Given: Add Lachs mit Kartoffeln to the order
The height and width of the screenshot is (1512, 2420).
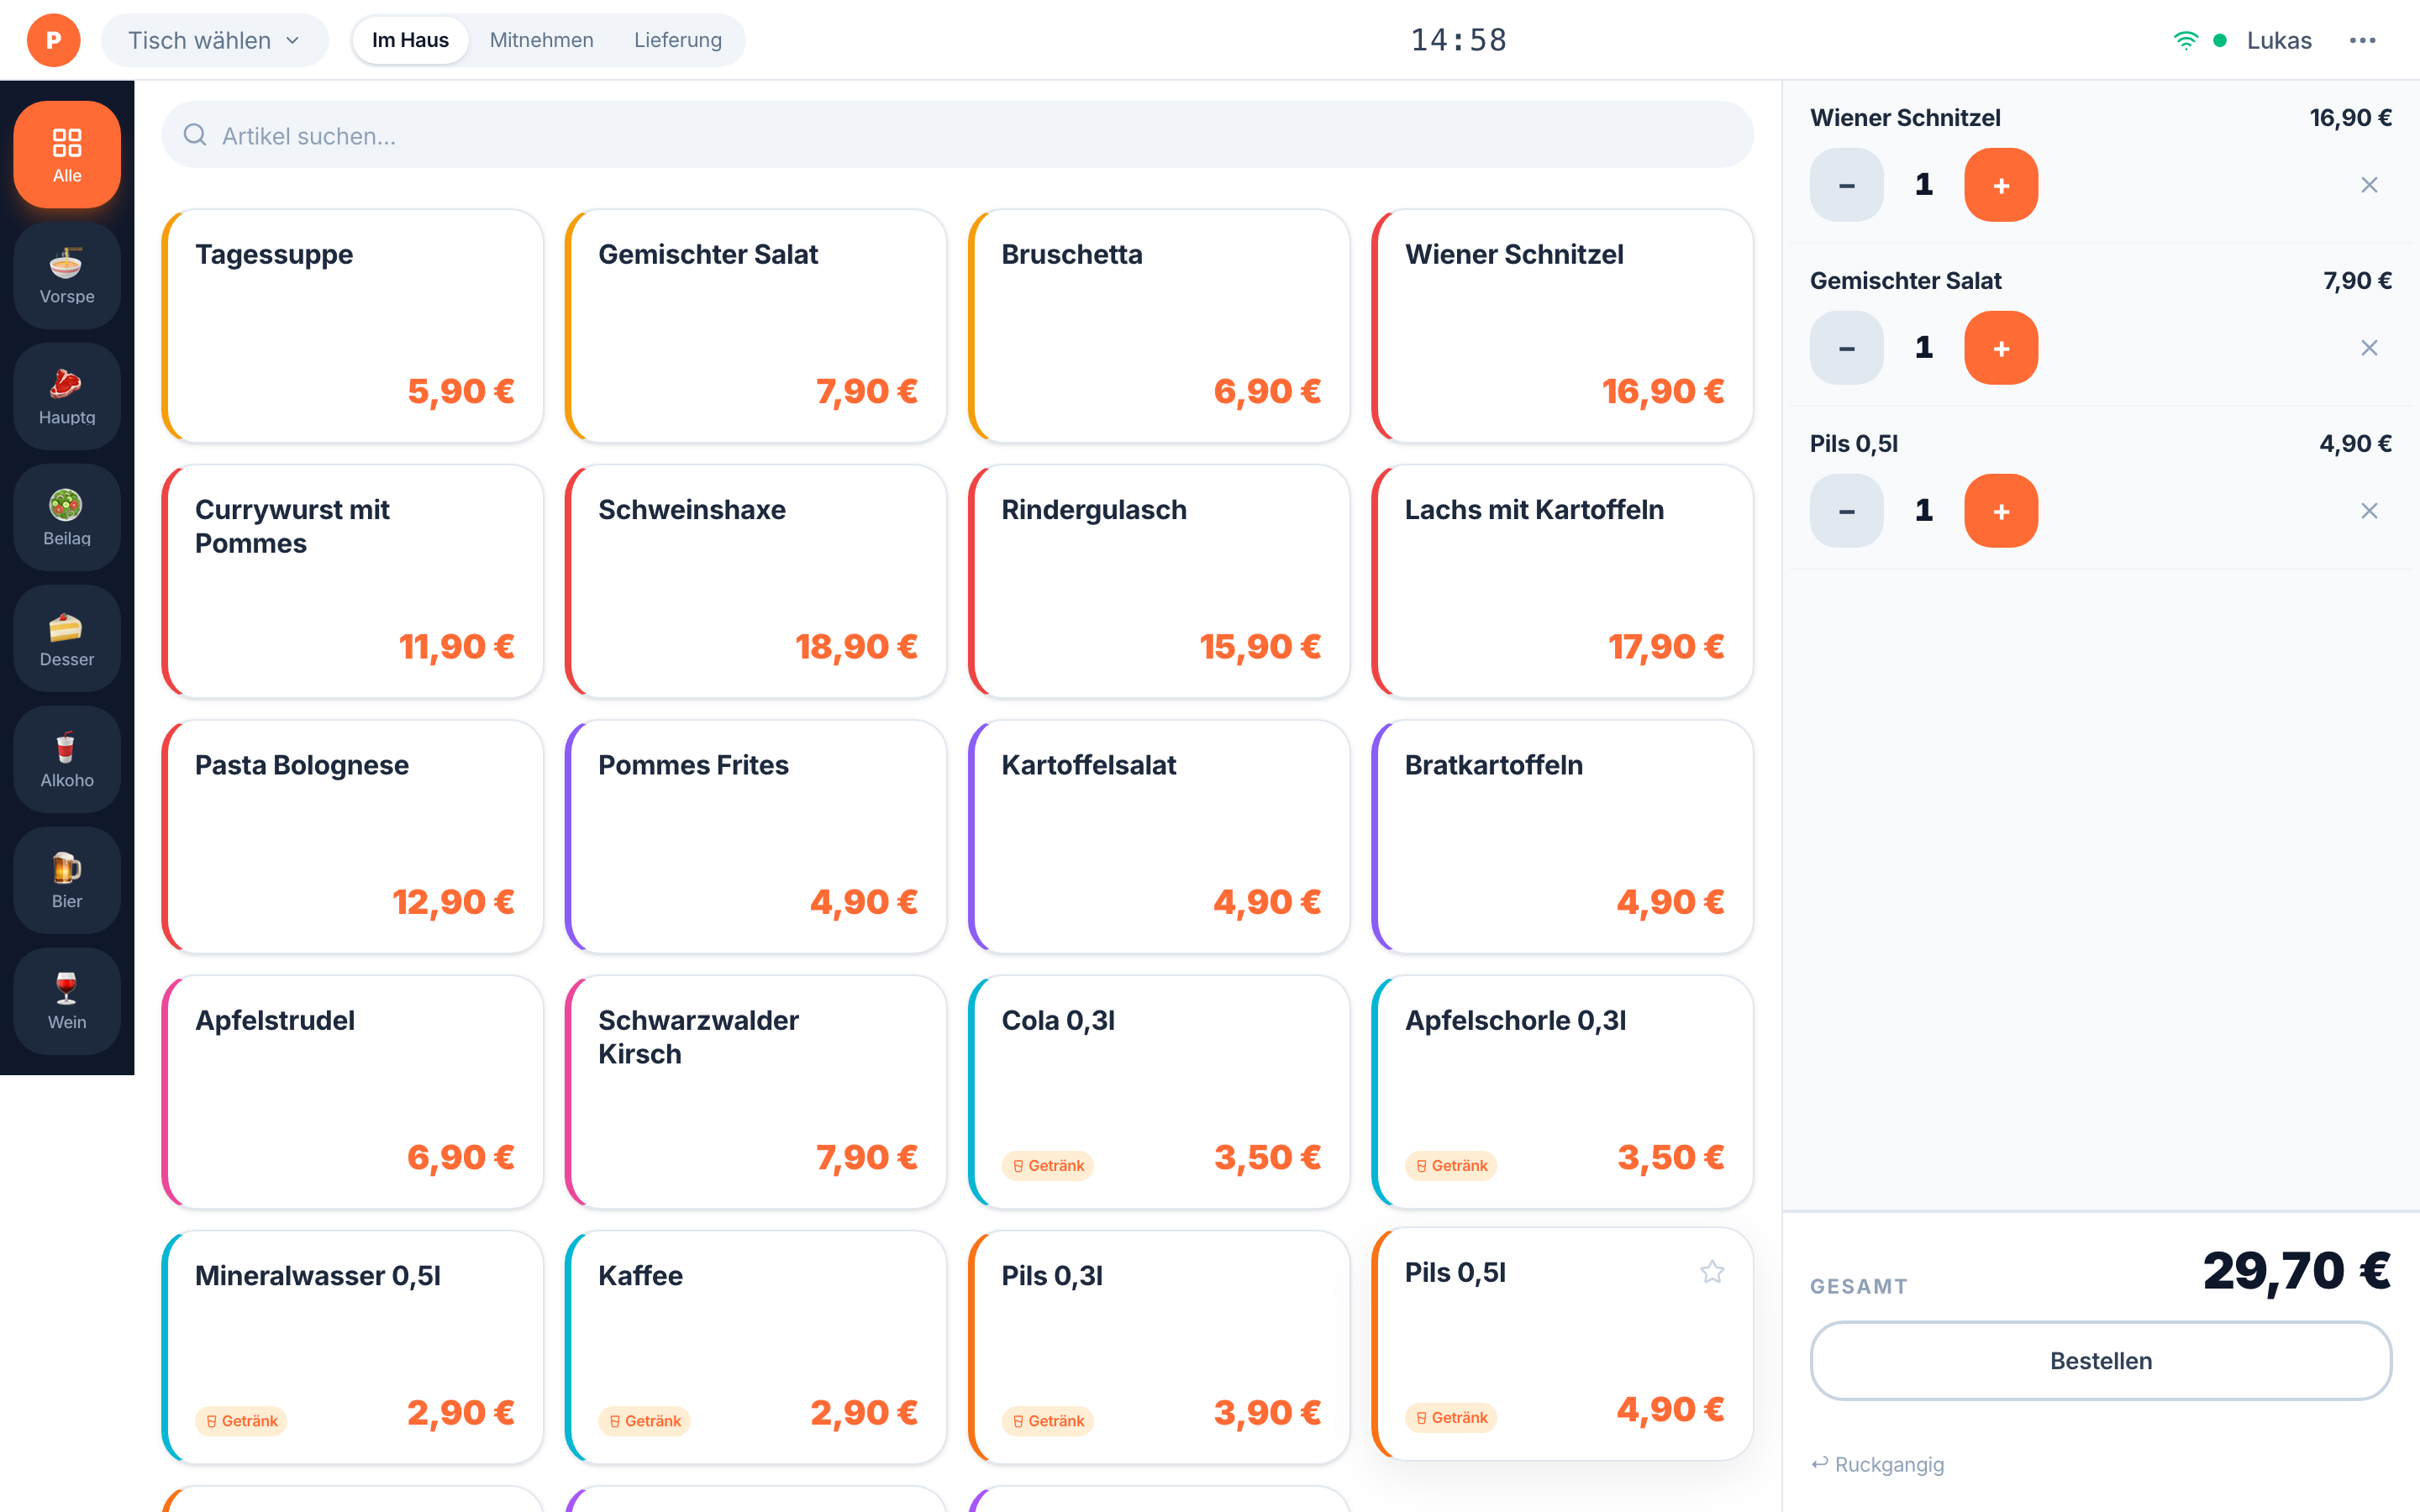Looking at the screenshot, I should (1562, 581).
